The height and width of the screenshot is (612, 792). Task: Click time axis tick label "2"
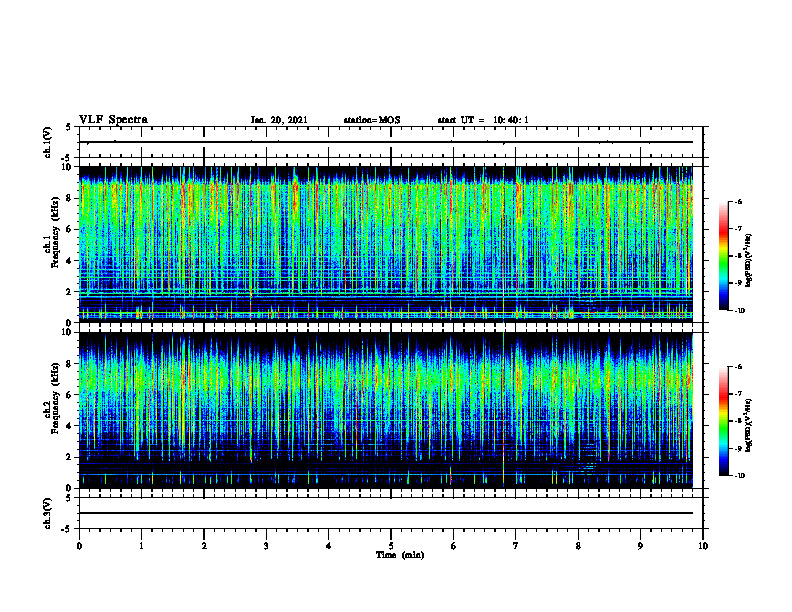(204, 546)
